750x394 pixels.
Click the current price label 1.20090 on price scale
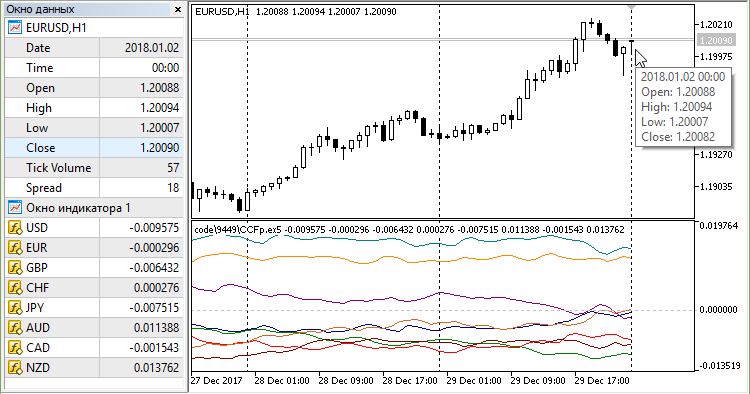(716, 41)
